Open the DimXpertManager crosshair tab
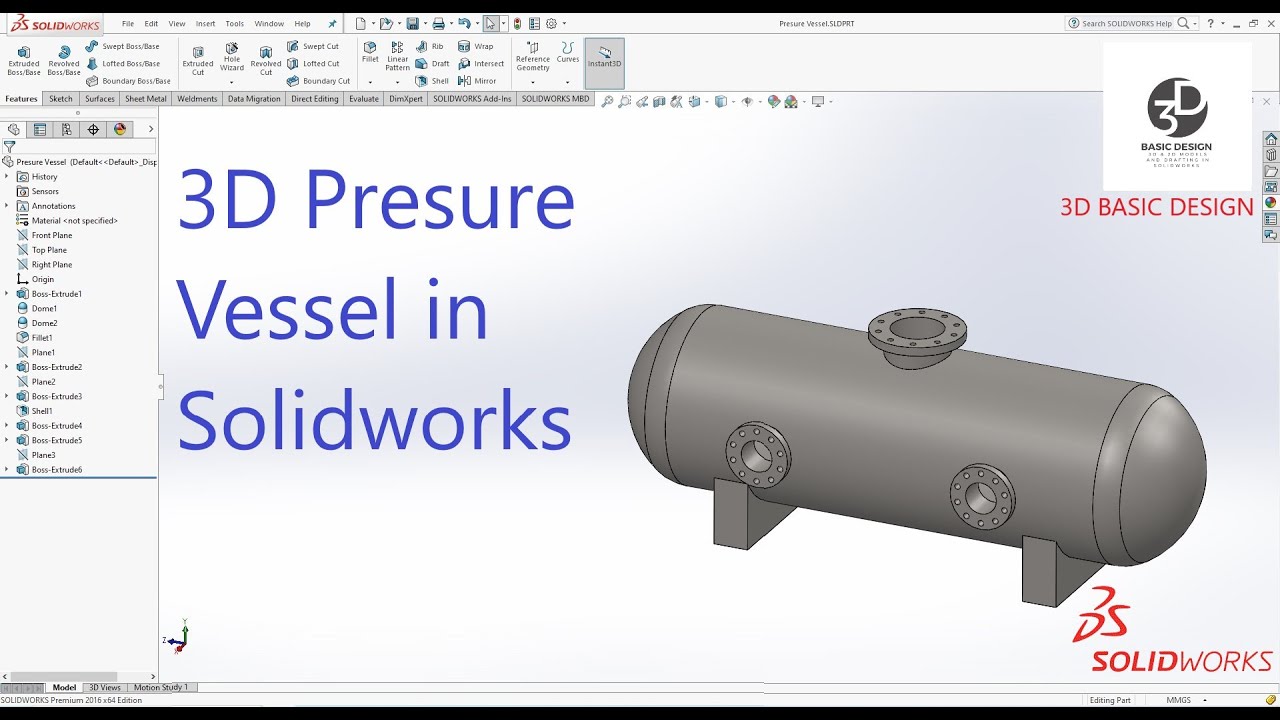This screenshot has width=1280, height=720. tap(93, 129)
